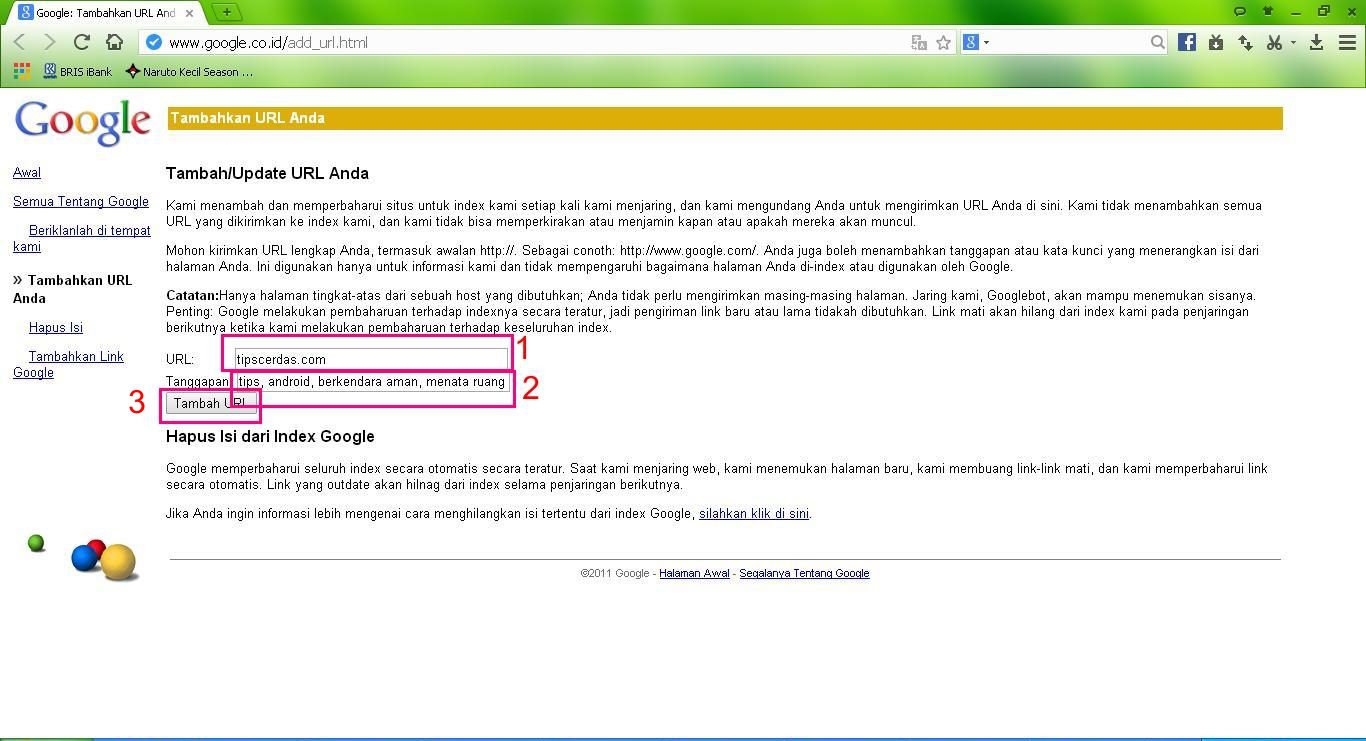Image resolution: width=1366 pixels, height=741 pixels.
Task: Click the up-down arrows sync icon
Action: [x=1245, y=42]
